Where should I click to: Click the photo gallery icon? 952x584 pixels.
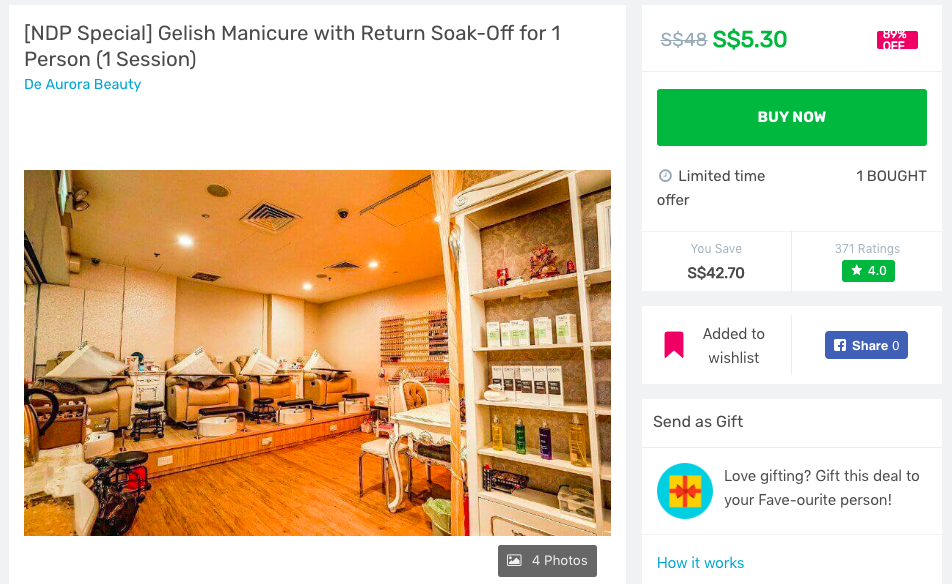pyautogui.click(x=514, y=561)
